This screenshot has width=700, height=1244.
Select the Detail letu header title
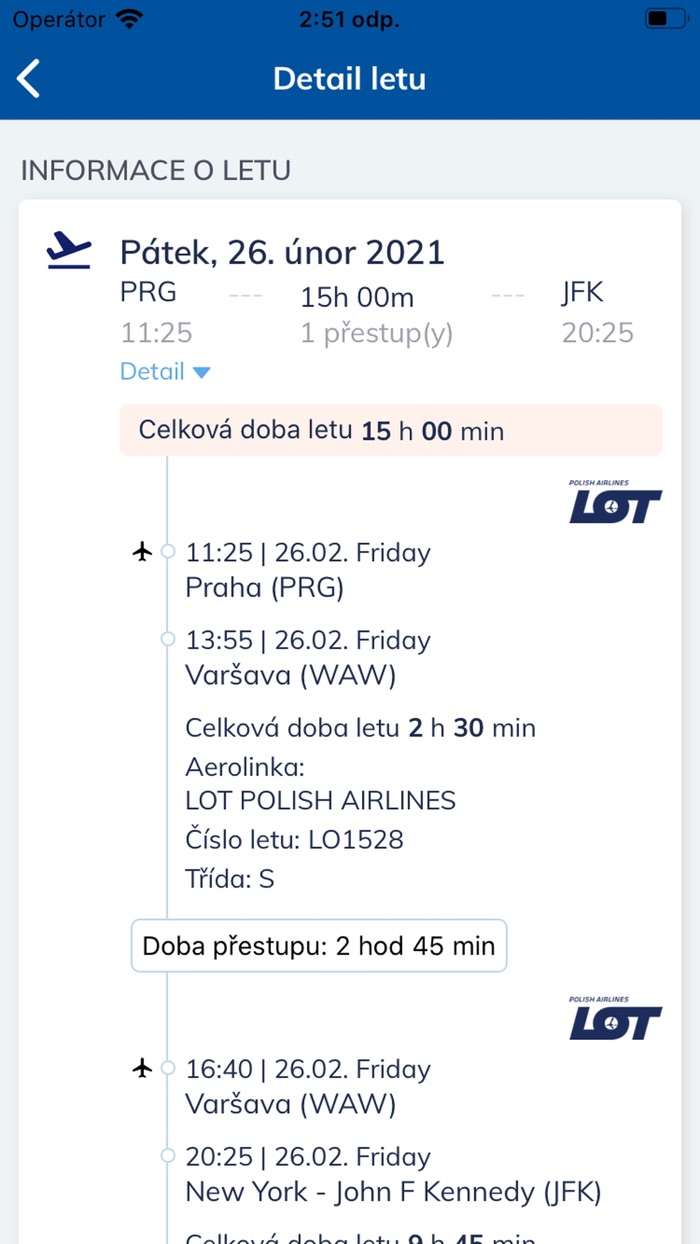[x=349, y=78]
